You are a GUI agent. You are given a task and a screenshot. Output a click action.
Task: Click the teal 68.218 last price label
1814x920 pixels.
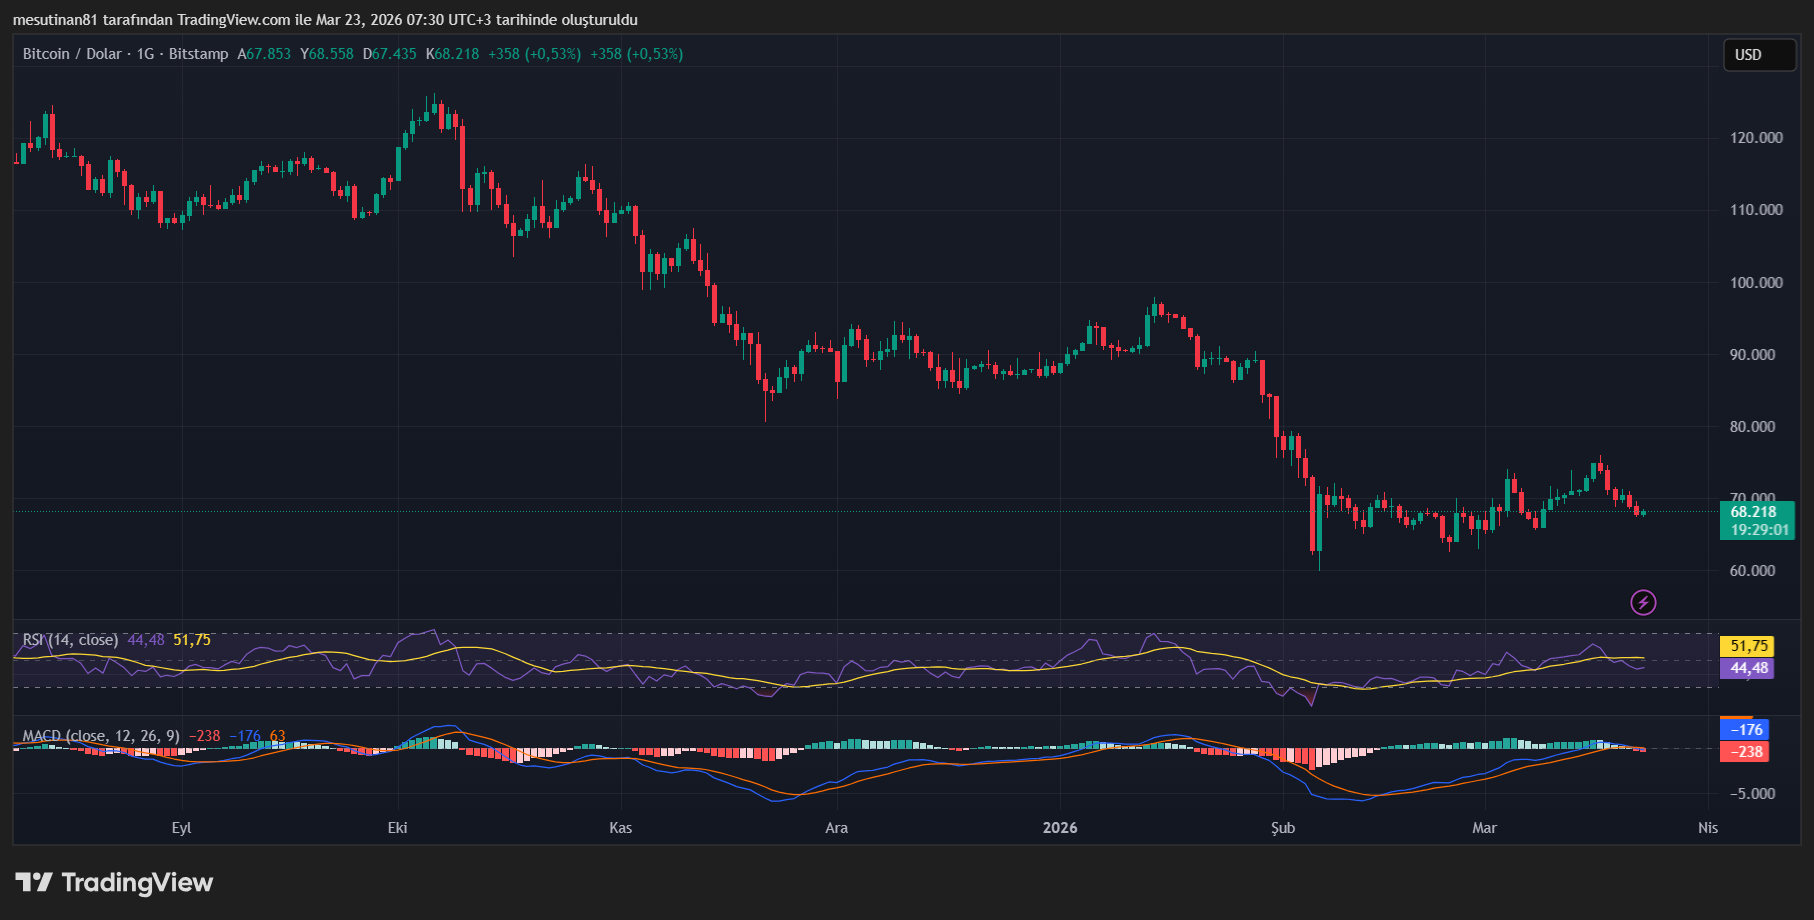pos(1757,511)
